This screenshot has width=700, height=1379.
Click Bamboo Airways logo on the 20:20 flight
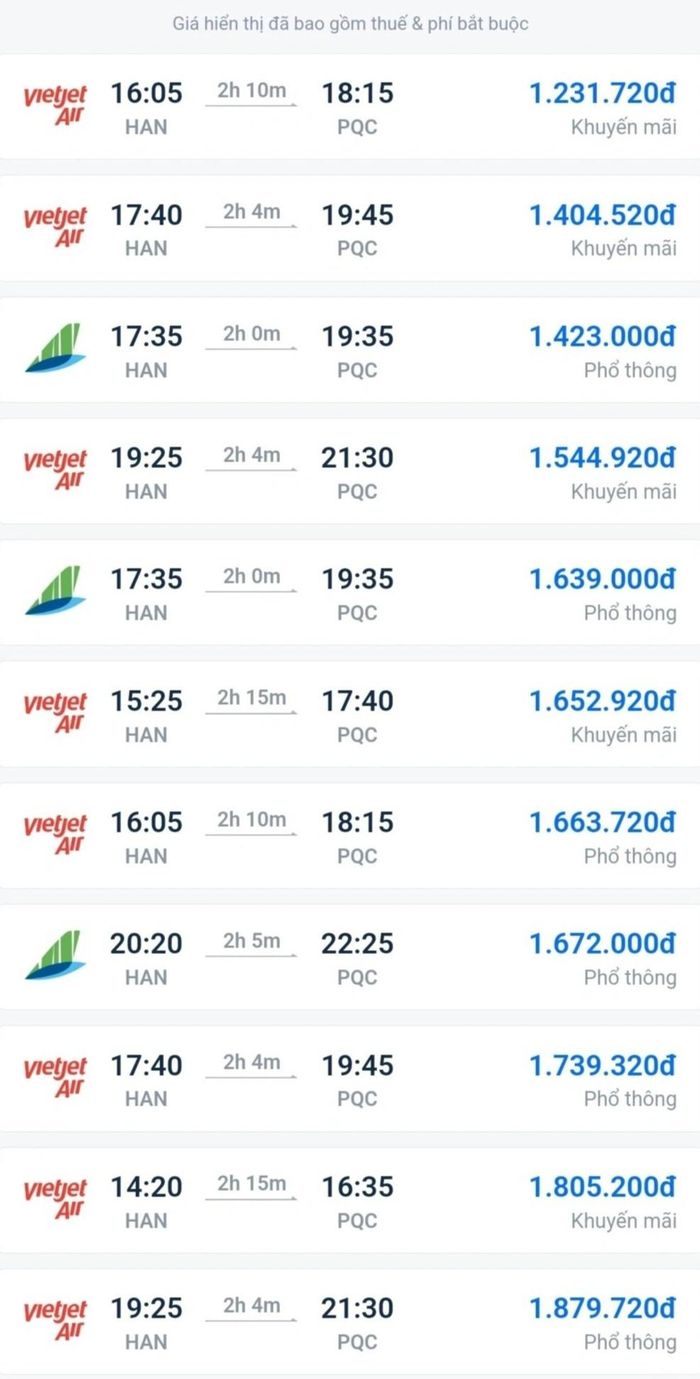click(x=55, y=955)
